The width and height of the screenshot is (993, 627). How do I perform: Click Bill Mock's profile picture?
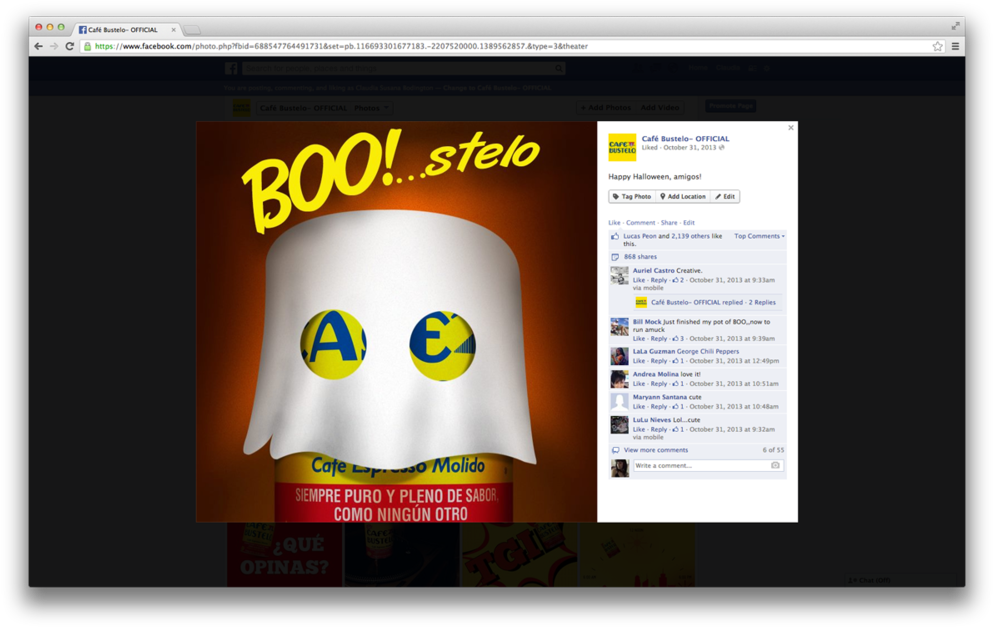point(619,327)
